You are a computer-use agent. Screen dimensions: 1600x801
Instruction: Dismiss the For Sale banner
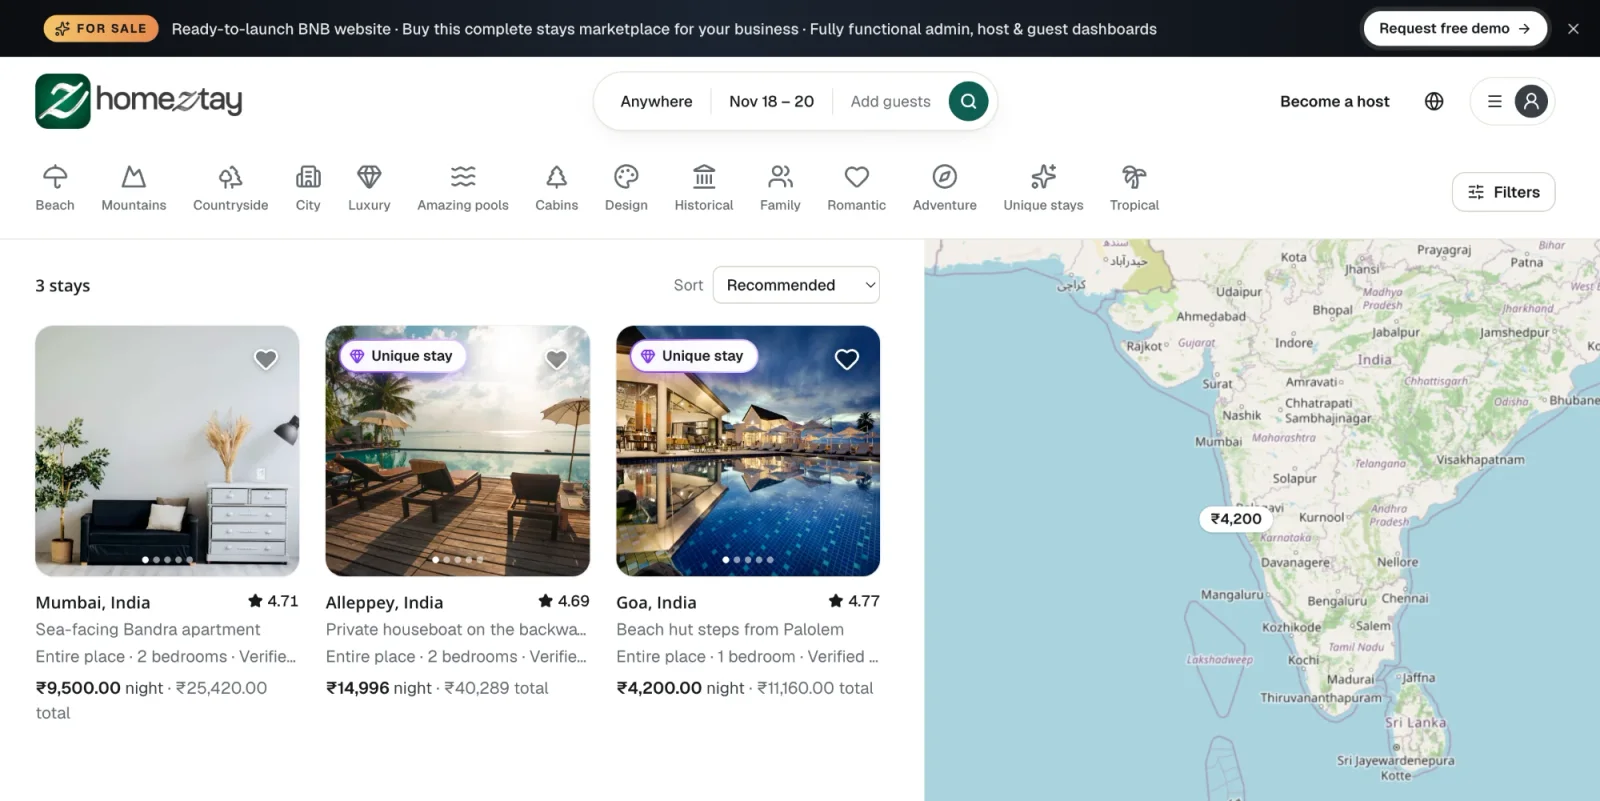[x=1573, y=29]
